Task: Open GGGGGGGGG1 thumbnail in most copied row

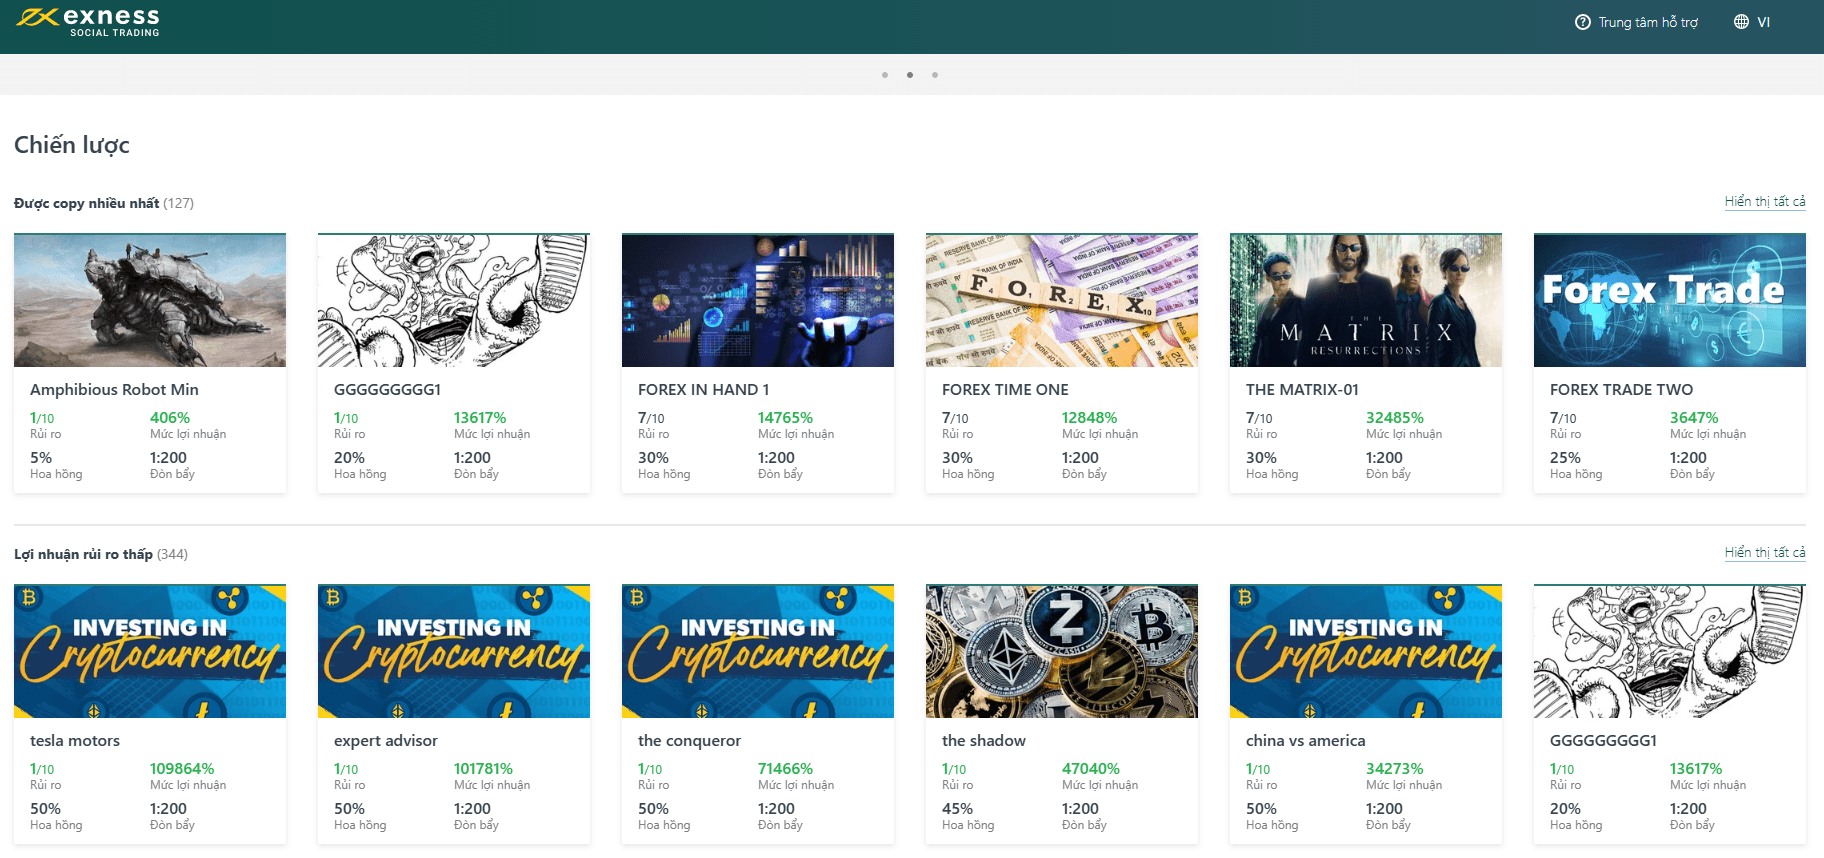Action: (x=454, y=300)
